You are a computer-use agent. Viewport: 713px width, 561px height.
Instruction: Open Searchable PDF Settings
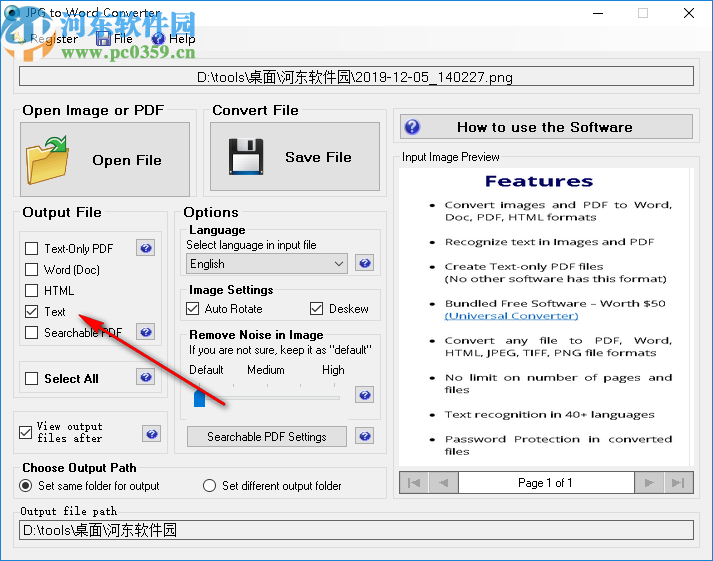266,436
